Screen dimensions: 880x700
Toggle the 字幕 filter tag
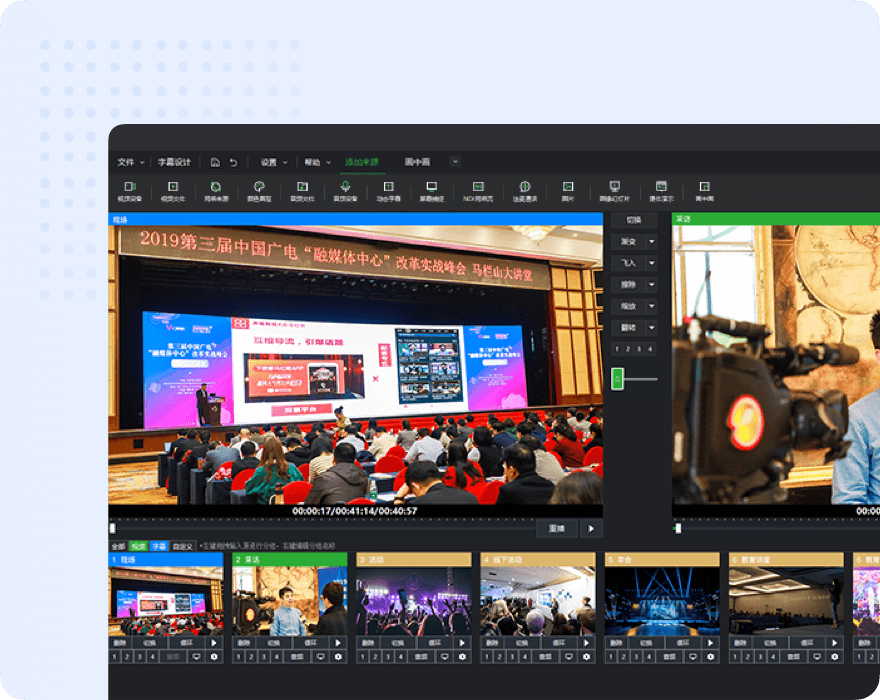pyautogui.click(x=158, y=546)
